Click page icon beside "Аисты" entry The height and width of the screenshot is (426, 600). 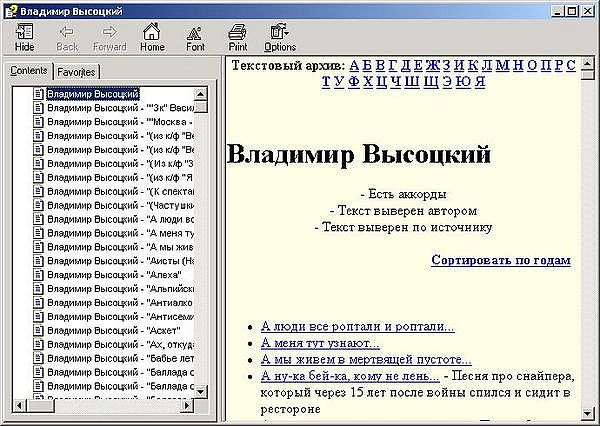[38, 261]
